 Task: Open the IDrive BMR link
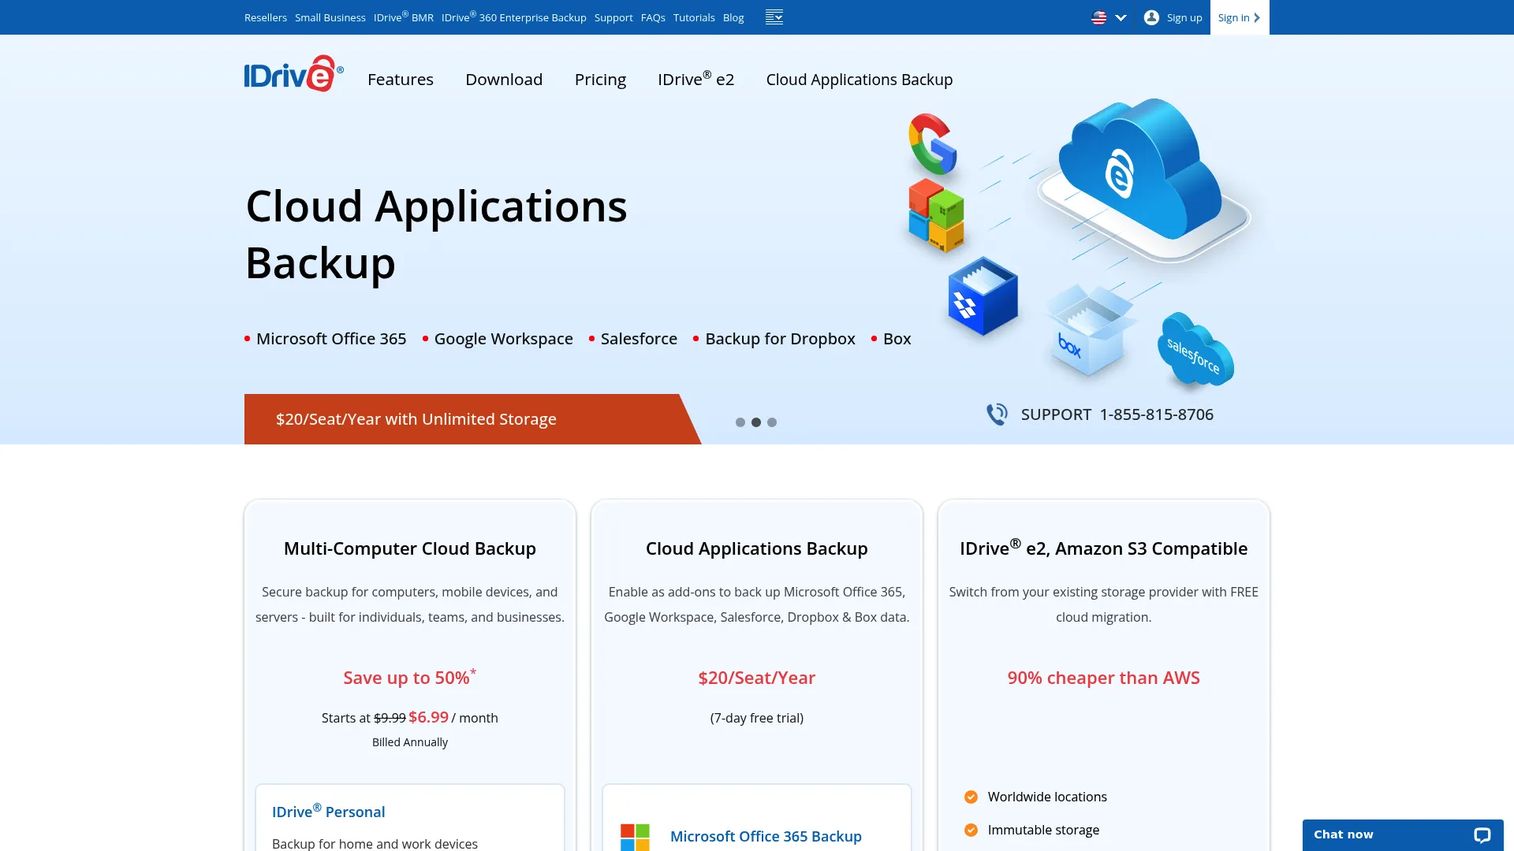[x=404, y=18]
